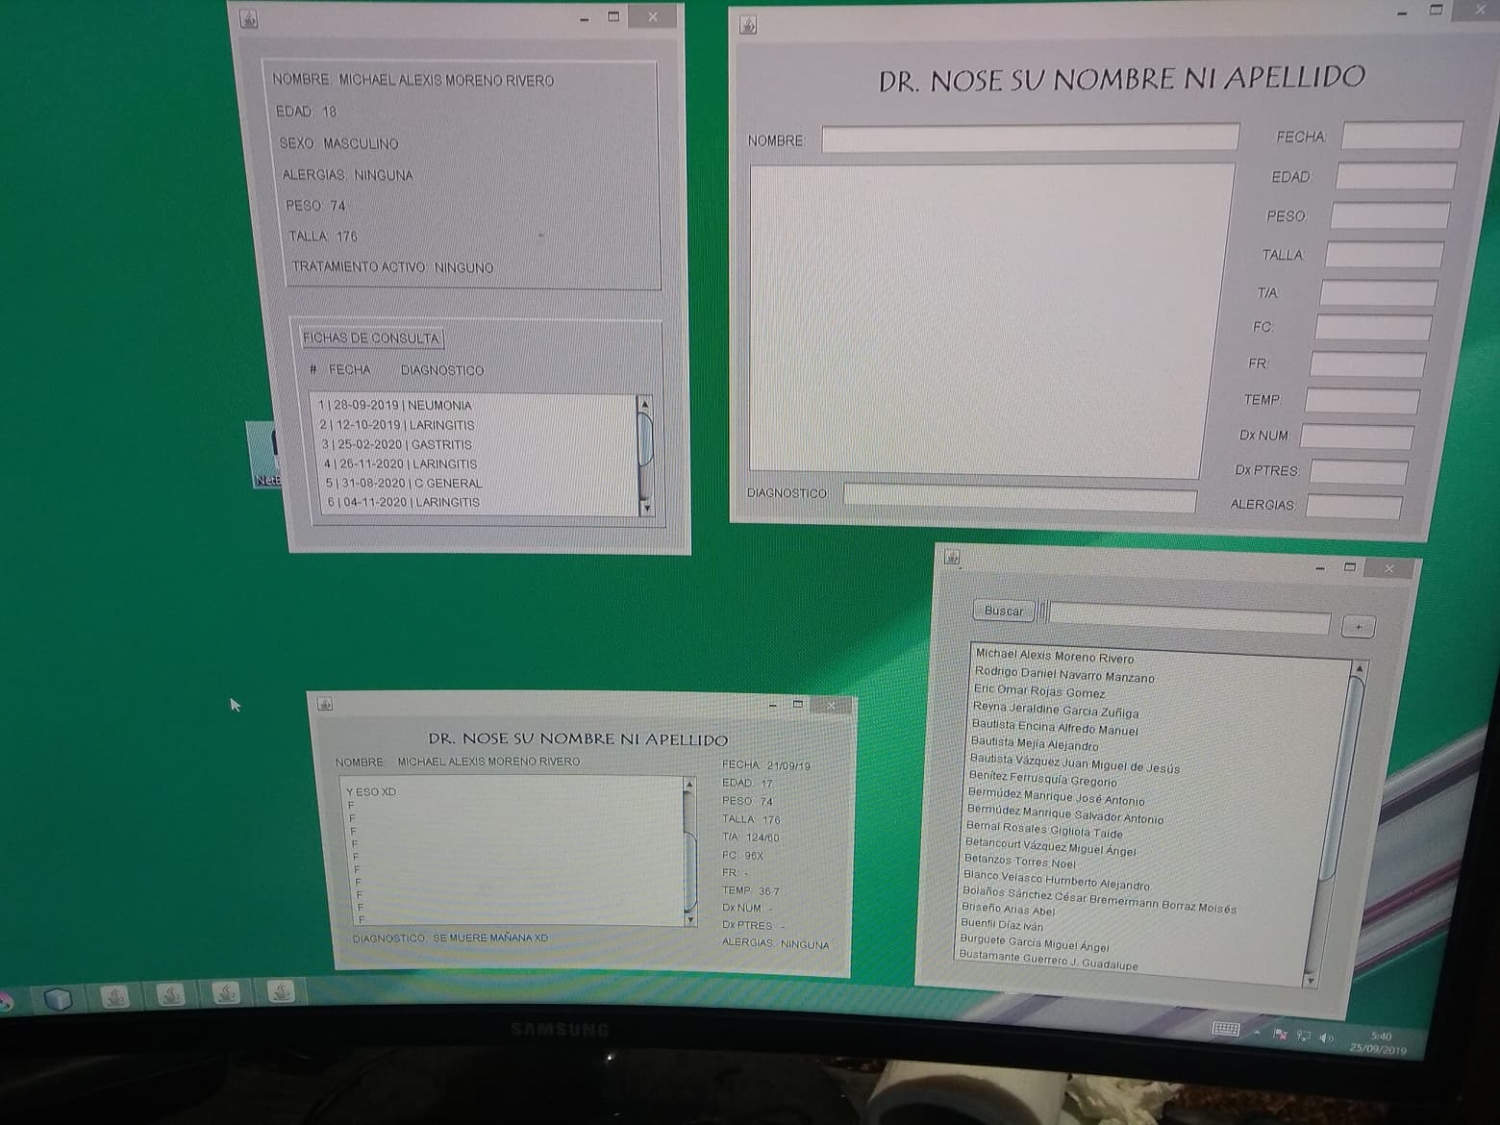Click the action center flag icon in the tray

[1280, 1034]
